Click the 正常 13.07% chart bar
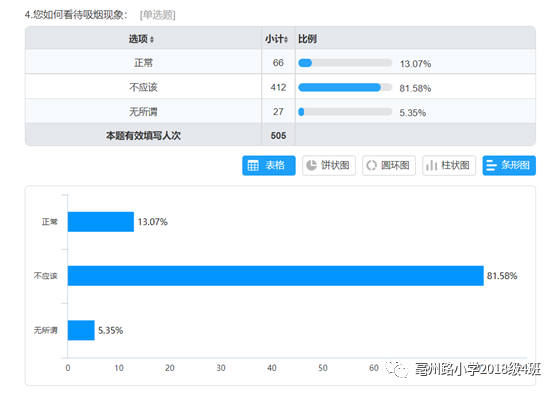558x394 pixels. click(101, 222)
